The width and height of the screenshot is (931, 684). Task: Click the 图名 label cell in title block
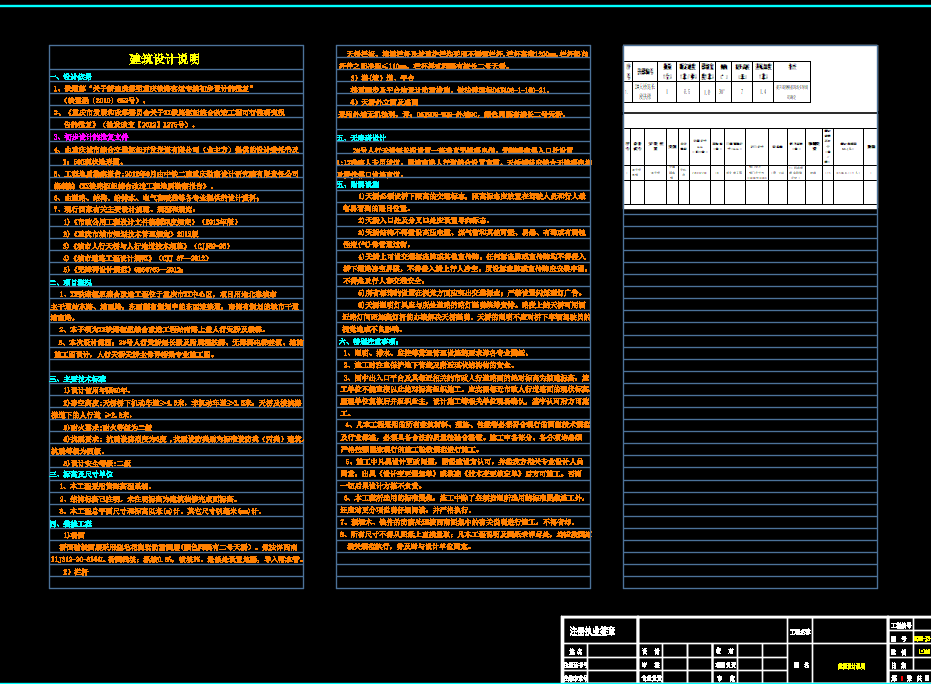(x=800, y=664)
